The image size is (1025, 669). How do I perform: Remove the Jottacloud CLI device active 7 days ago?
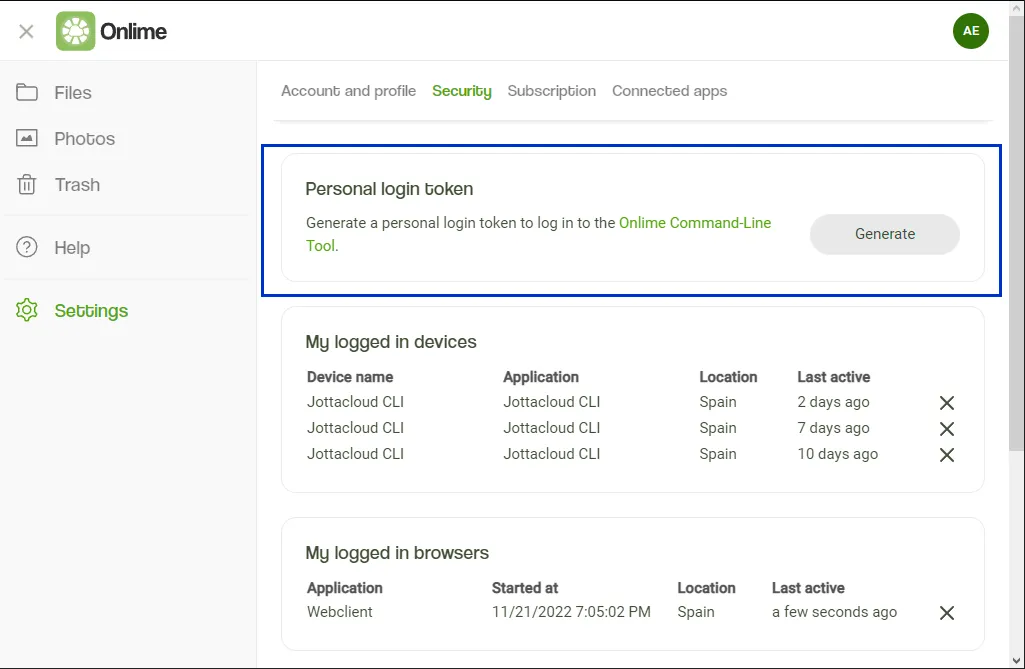pos(947,429)
